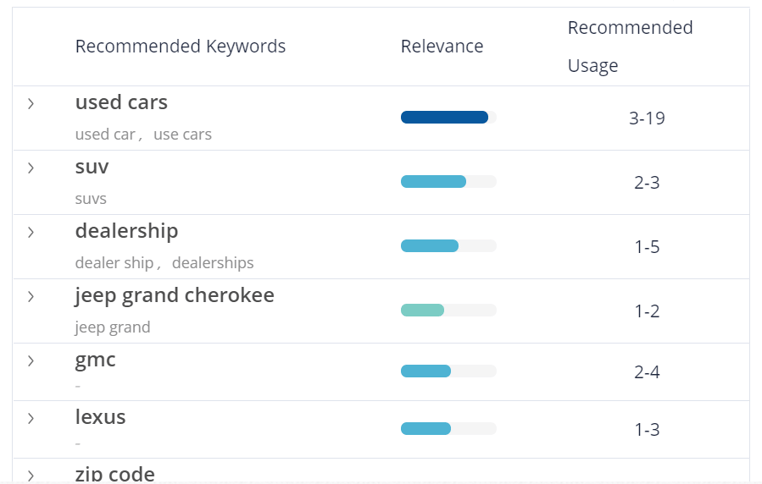The width and height of the screenshot is (762, 484).
Task: Click the dealership keyword text
Action: [126, 231]
